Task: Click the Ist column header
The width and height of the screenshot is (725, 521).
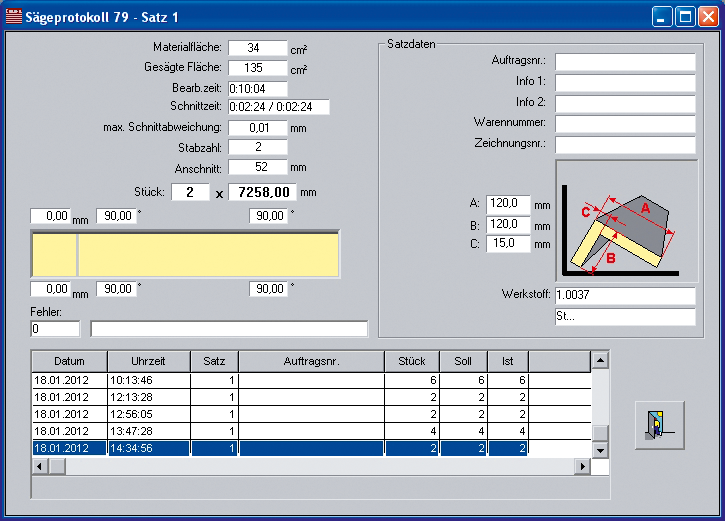Action: coord(508,361)
